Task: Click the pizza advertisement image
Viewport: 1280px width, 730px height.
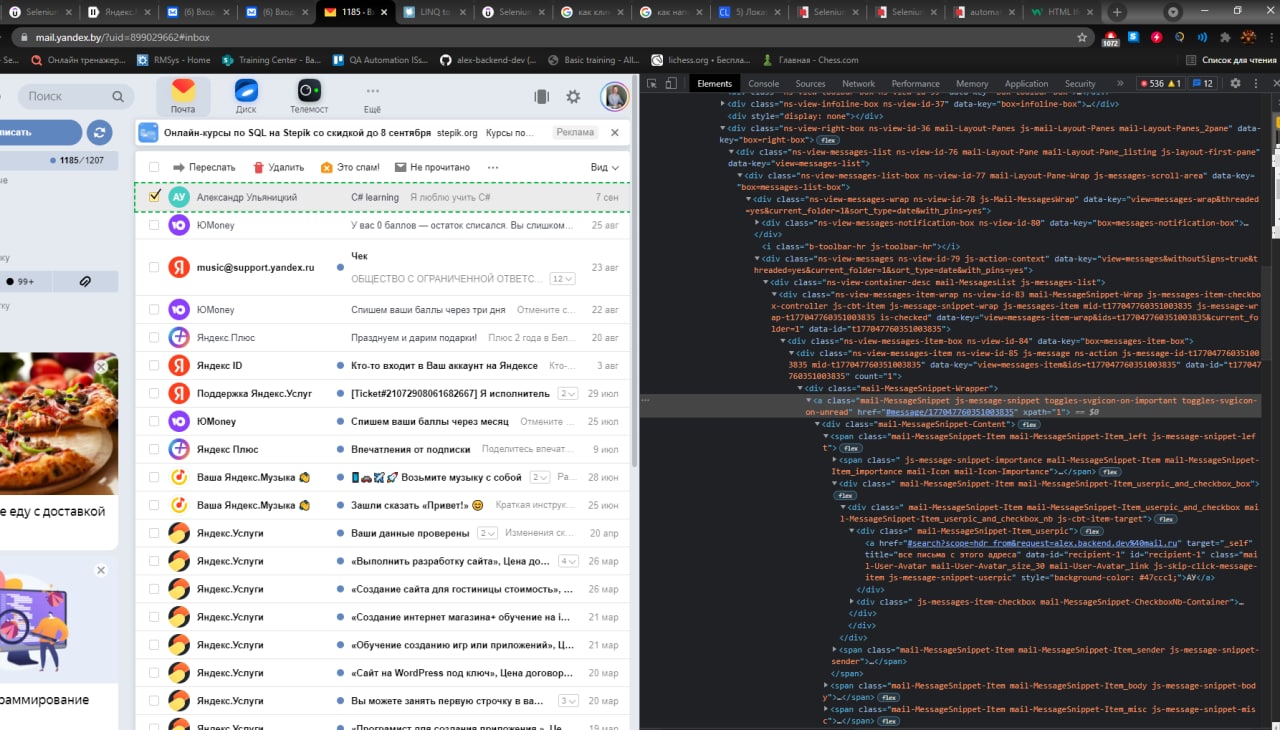Action: (59, 423)
